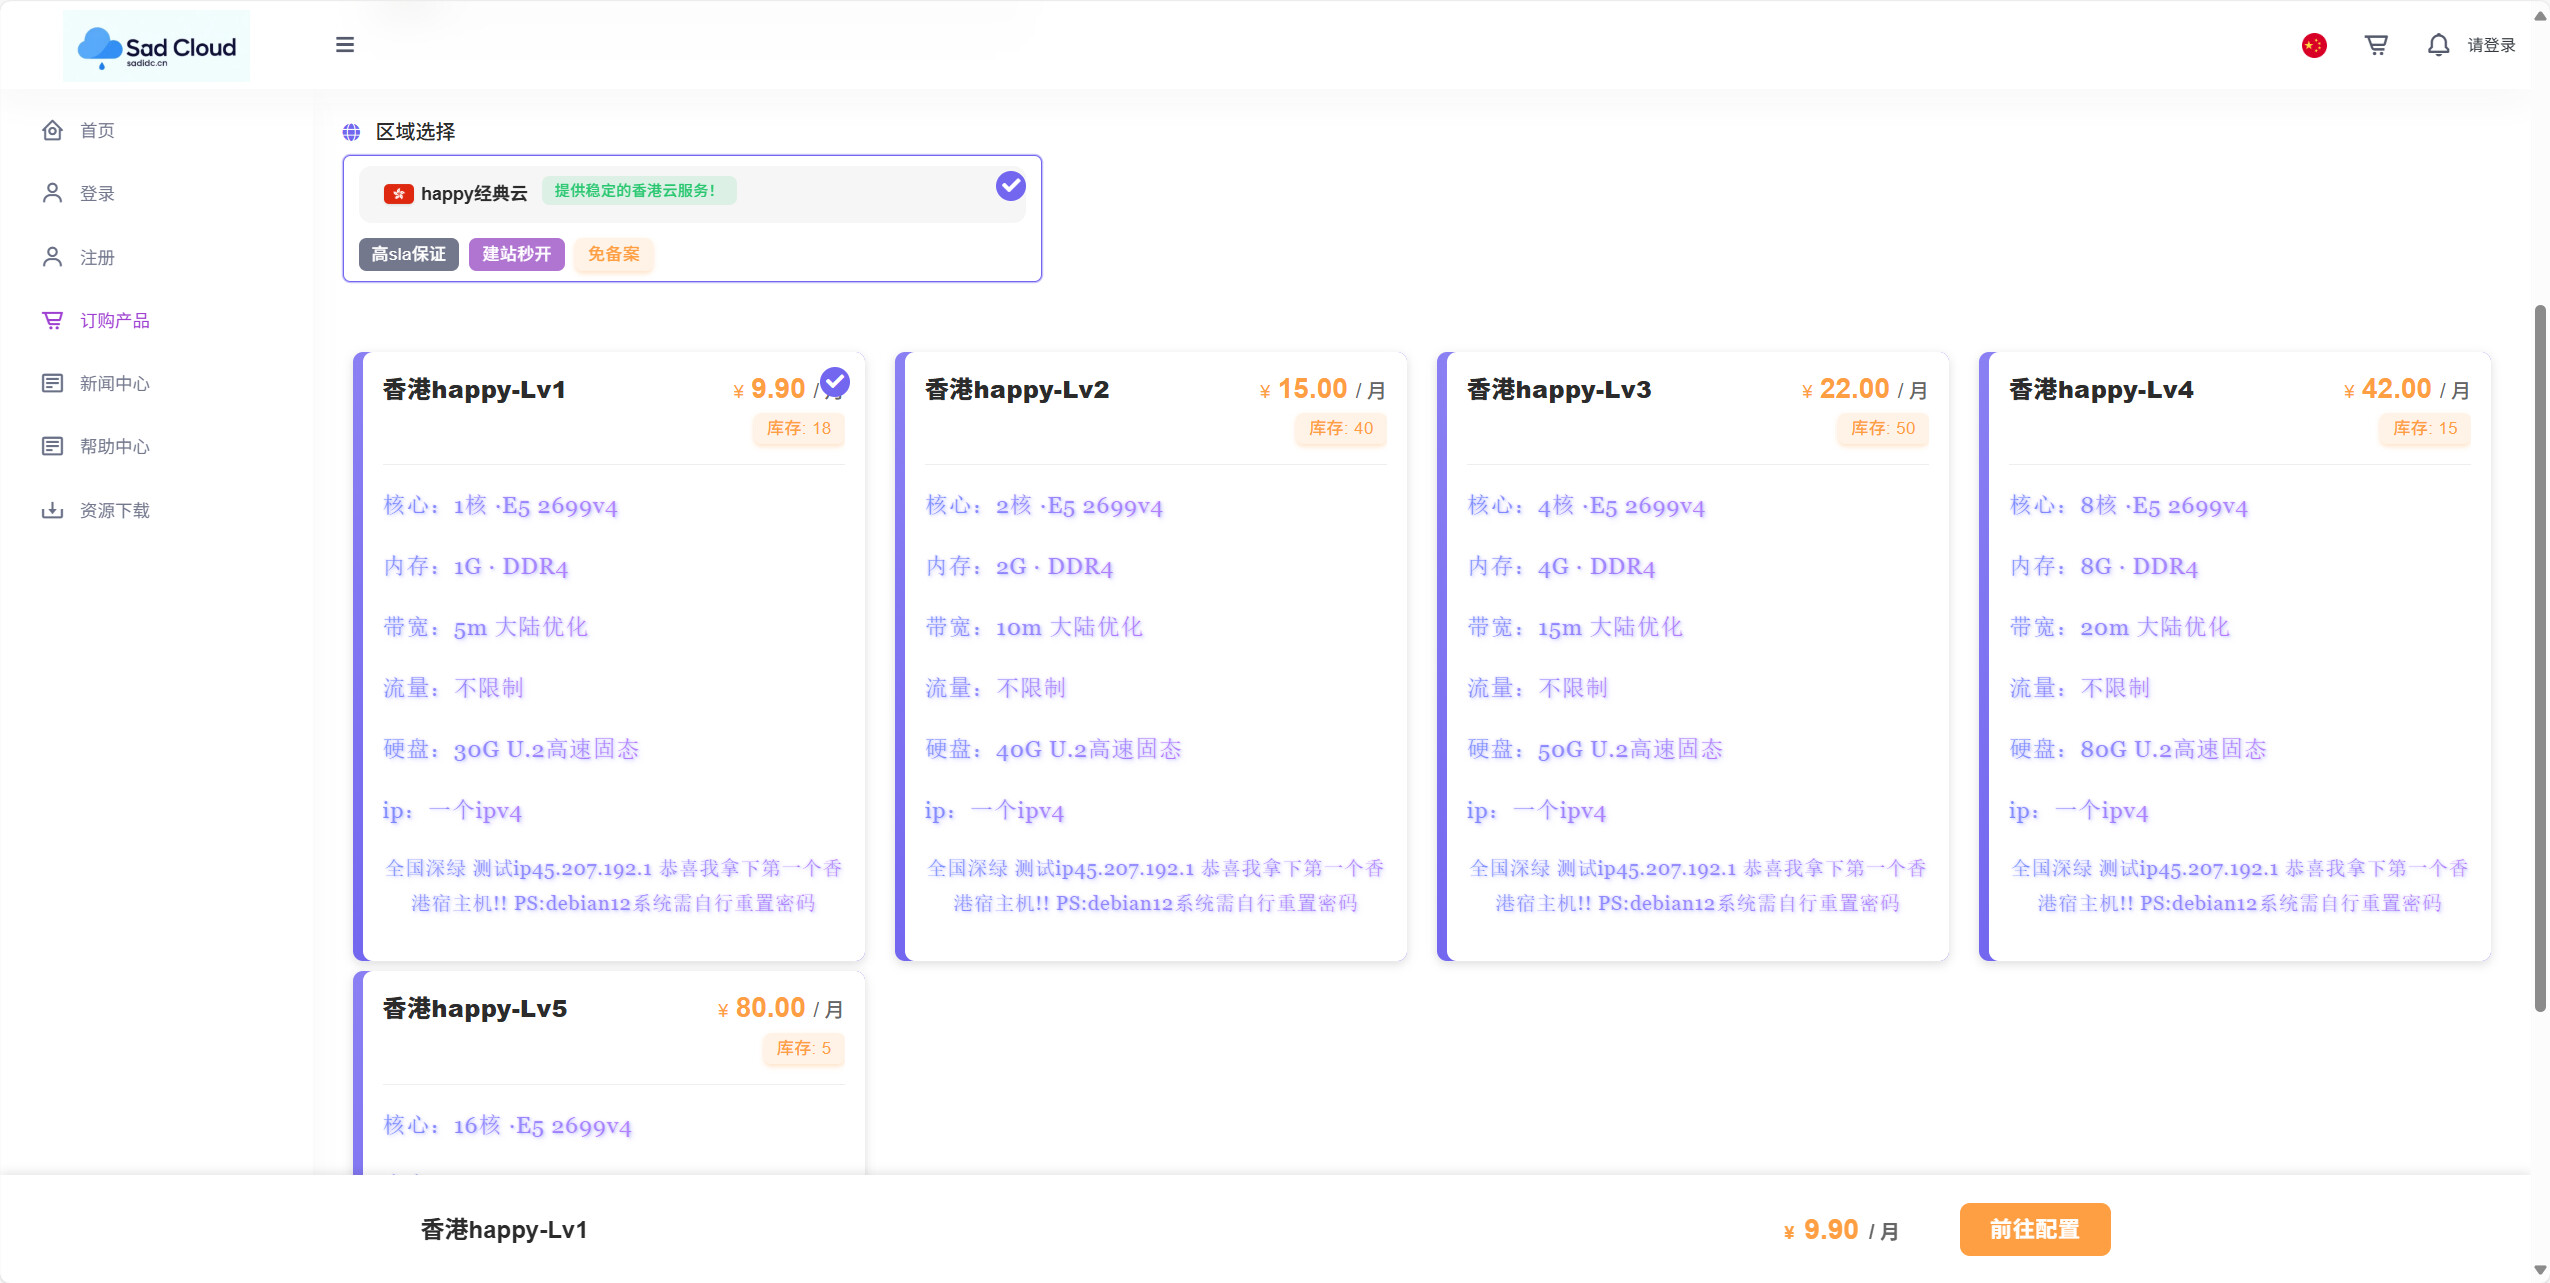Click the 注册 register person icon
This screenshot has width=2550, height=1283.
[53, 257]
